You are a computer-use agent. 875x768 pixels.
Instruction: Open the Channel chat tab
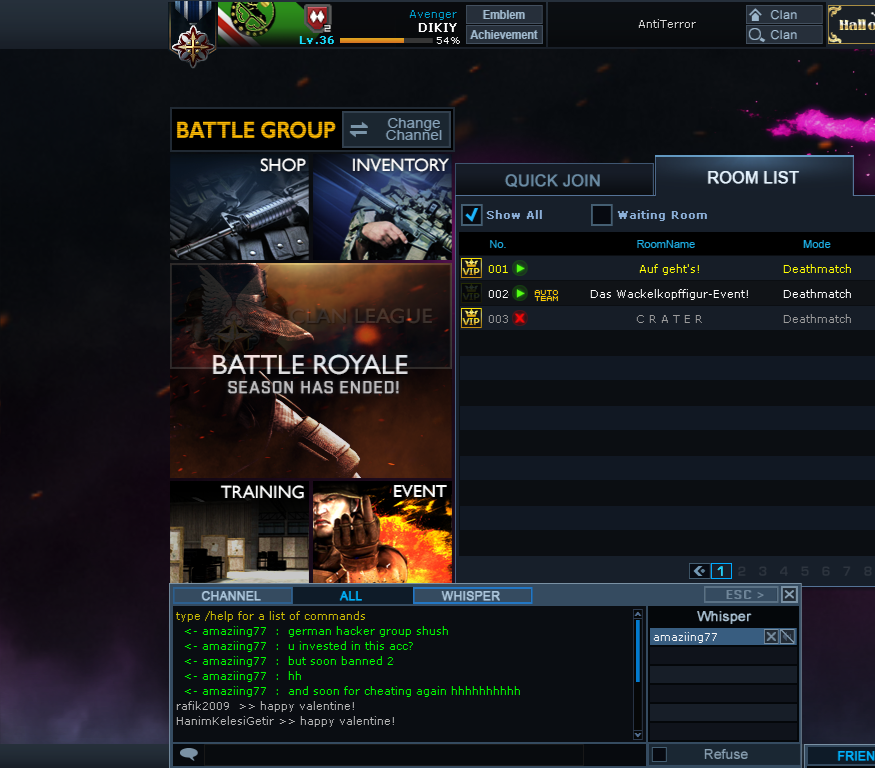point(232,596)
